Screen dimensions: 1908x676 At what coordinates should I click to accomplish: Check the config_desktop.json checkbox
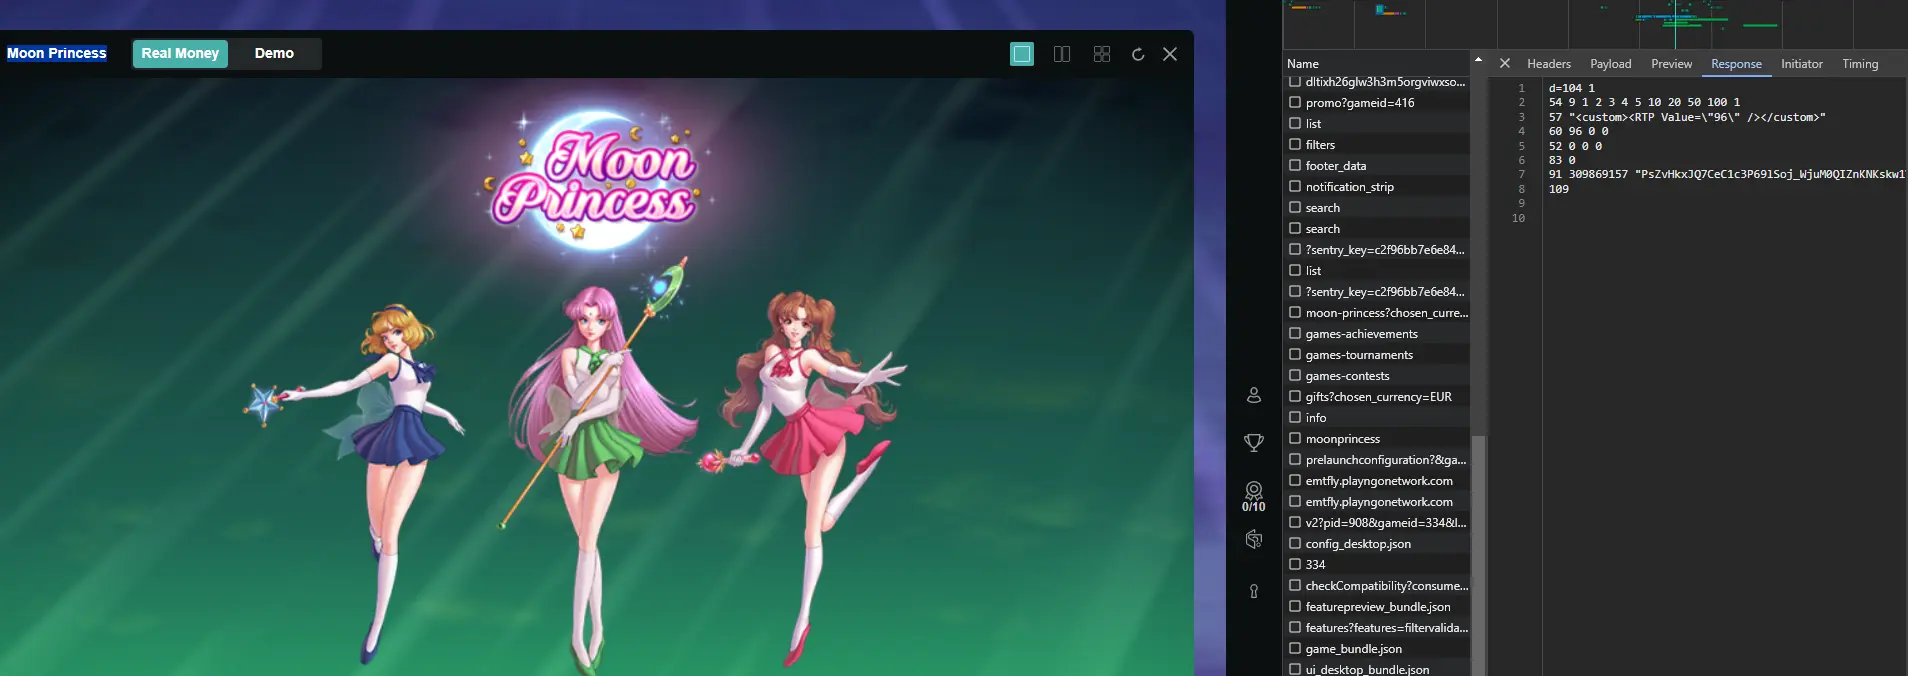(1295, 543)
